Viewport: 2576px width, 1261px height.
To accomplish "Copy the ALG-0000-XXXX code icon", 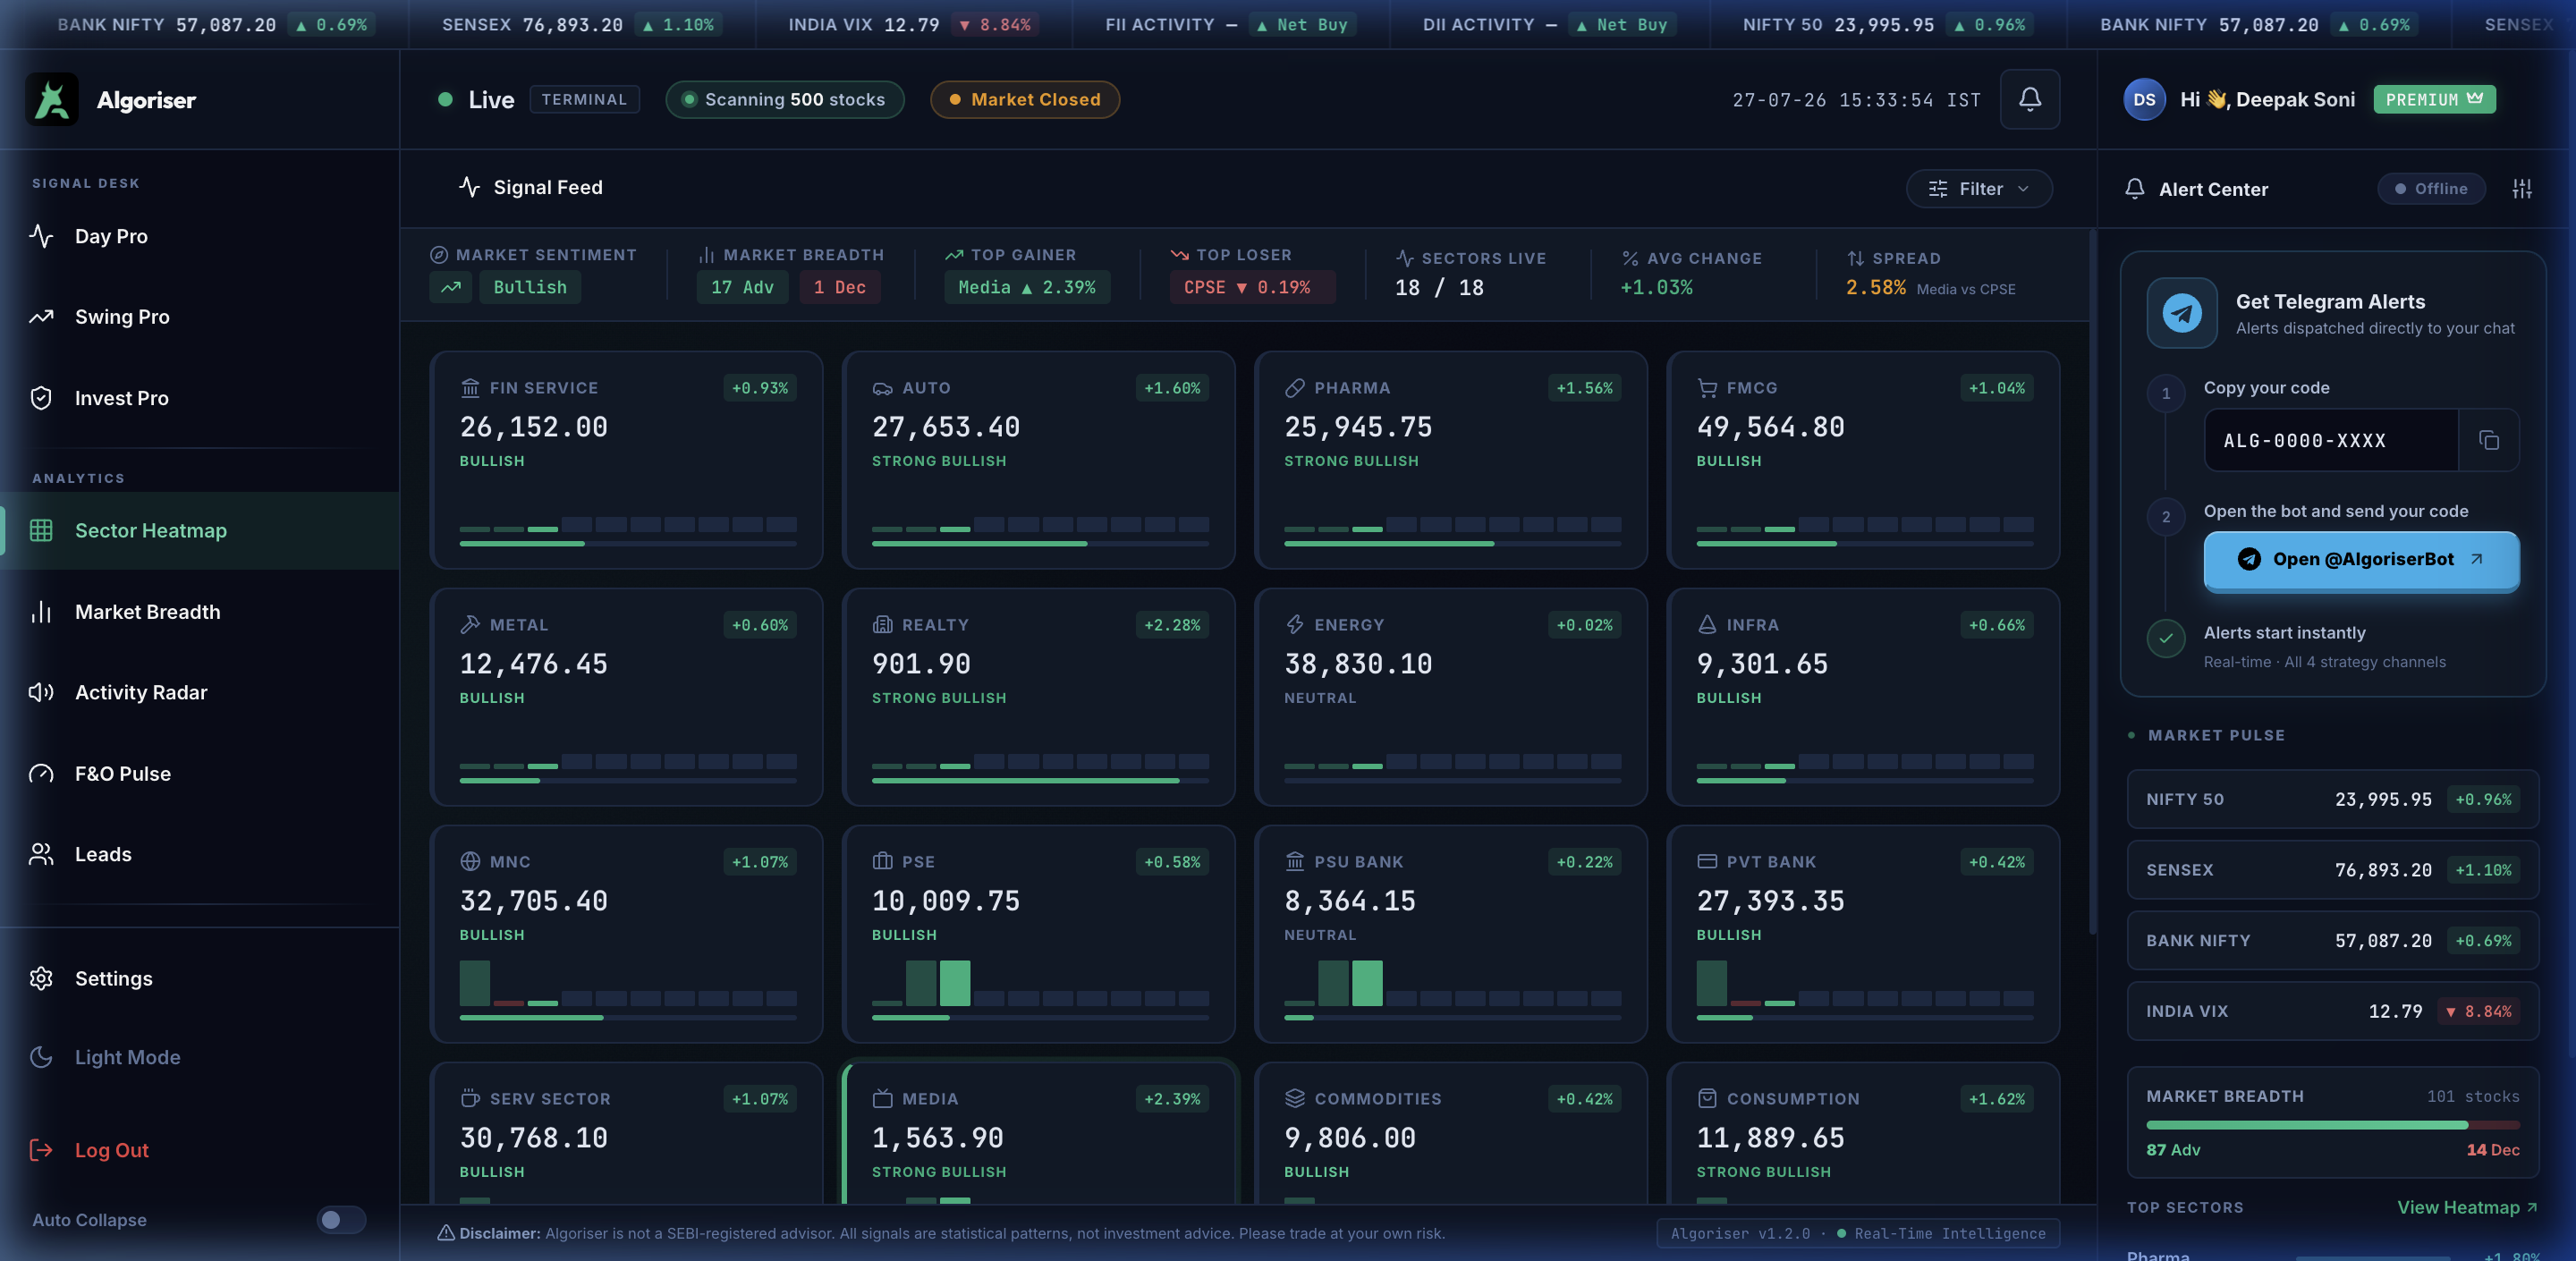I will [x=2488, y=440].
